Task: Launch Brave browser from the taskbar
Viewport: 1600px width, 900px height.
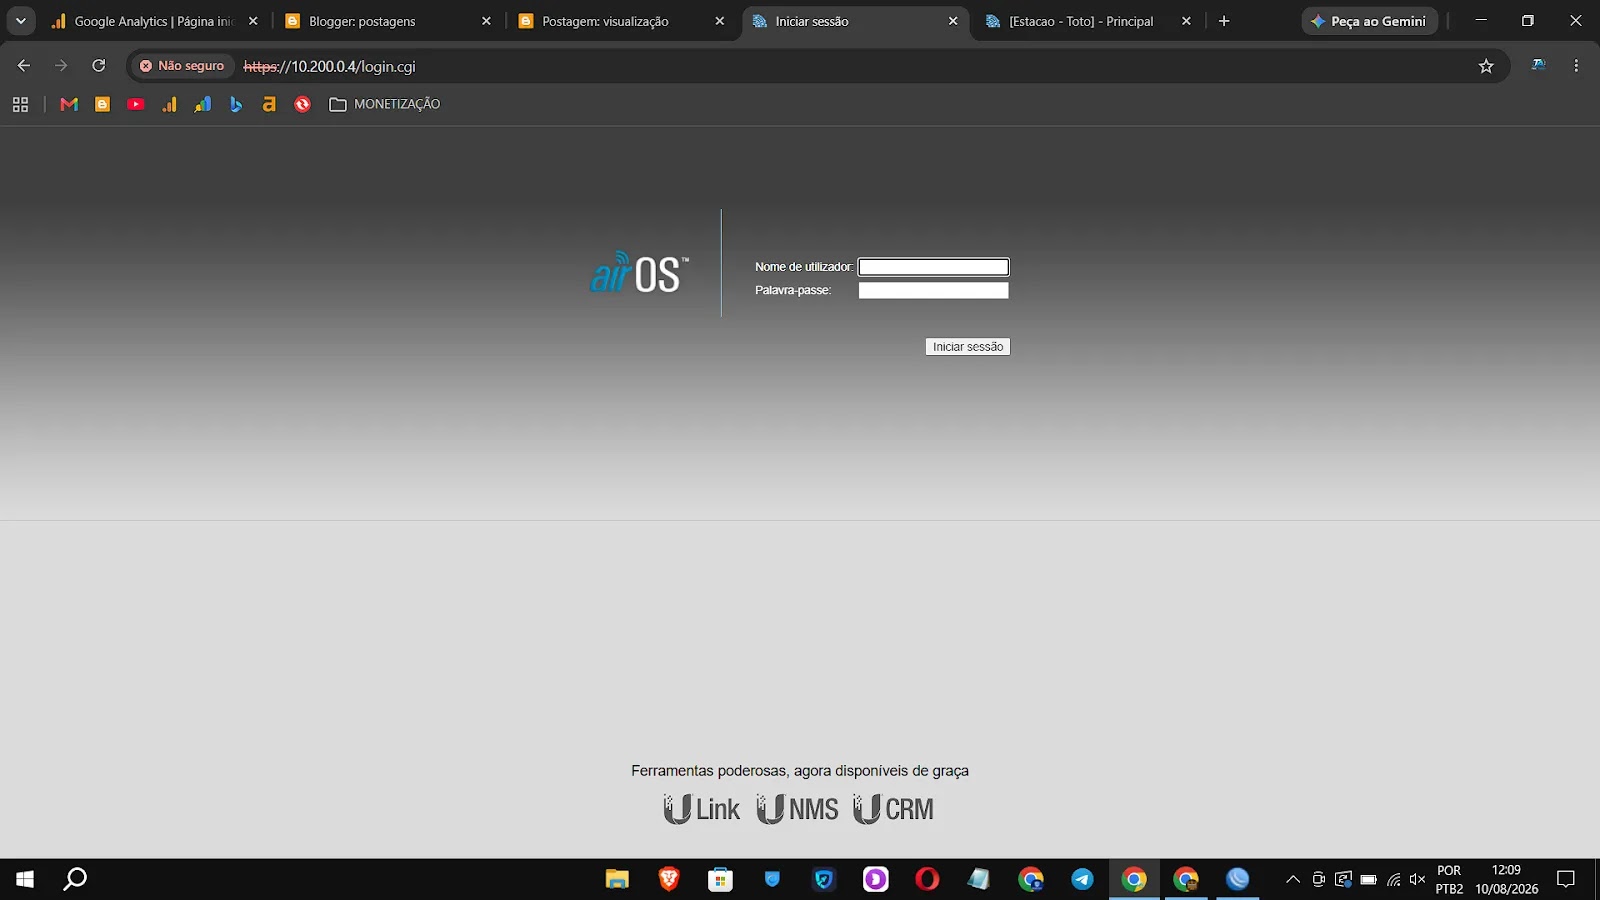Action: point(669,879)
